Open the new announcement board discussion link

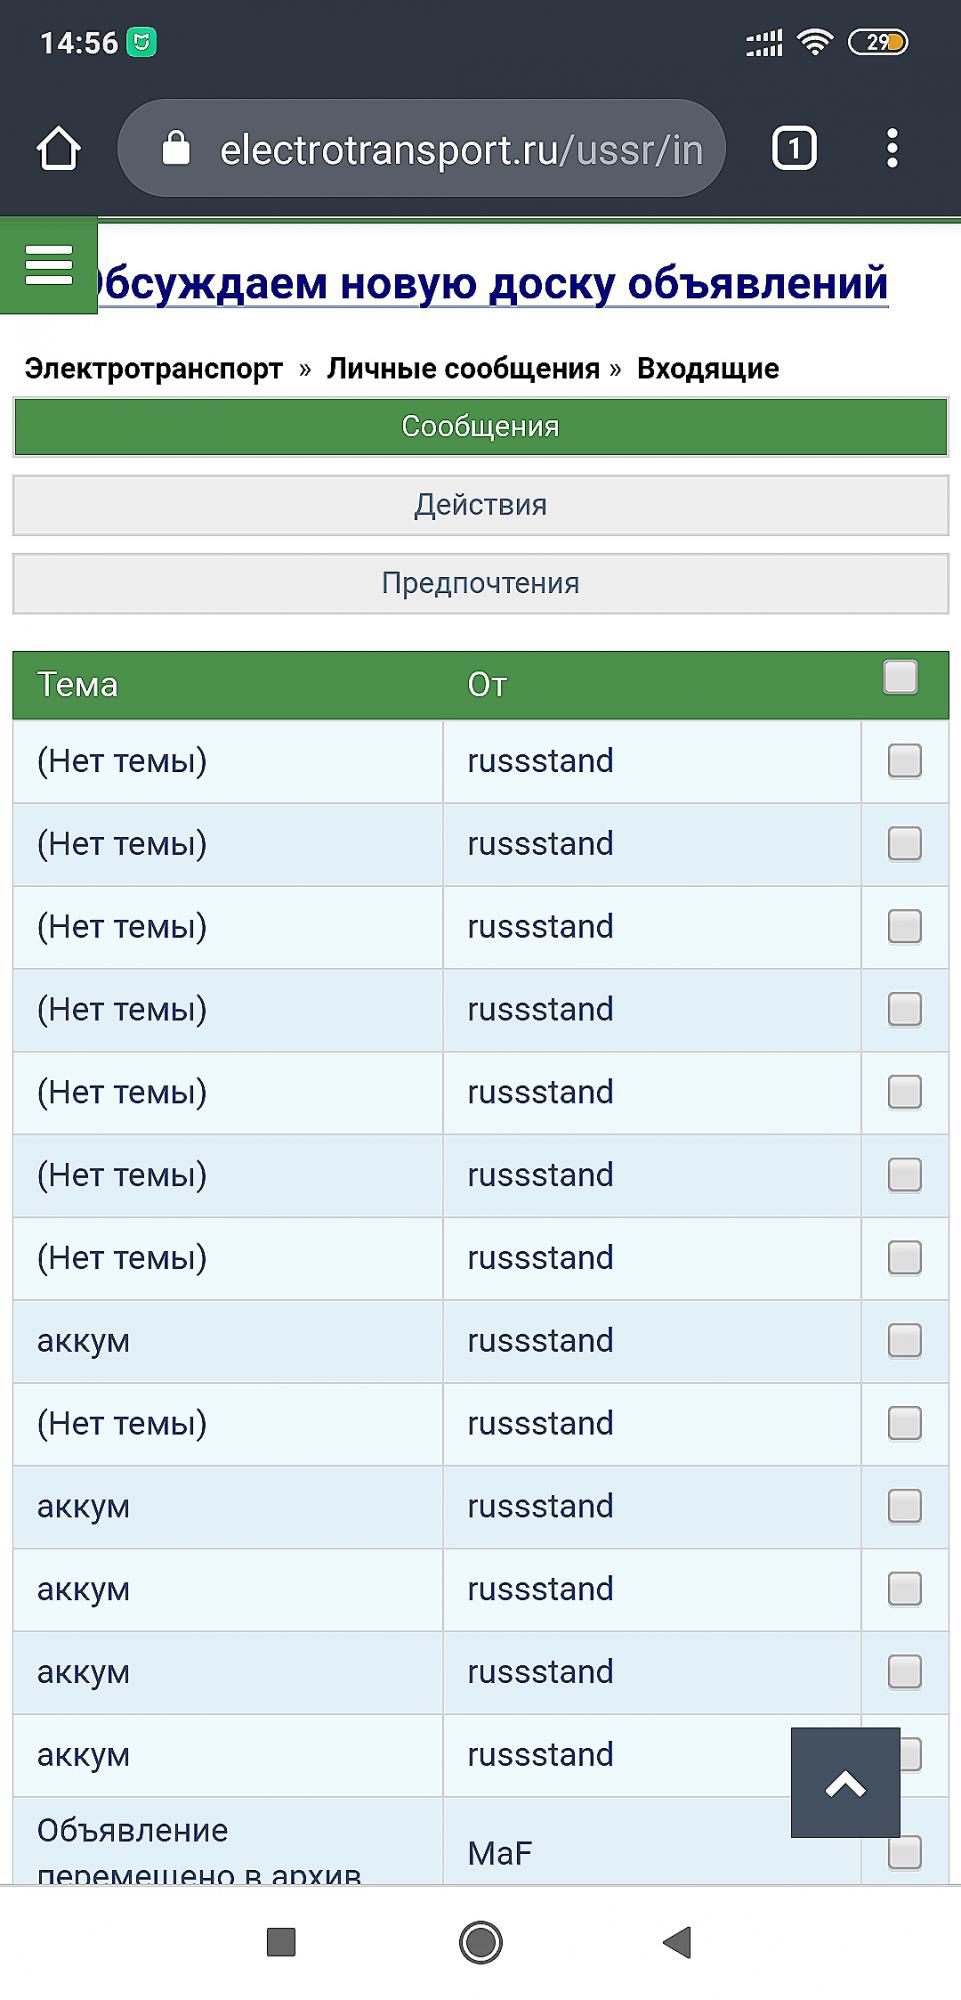(490, 284)
